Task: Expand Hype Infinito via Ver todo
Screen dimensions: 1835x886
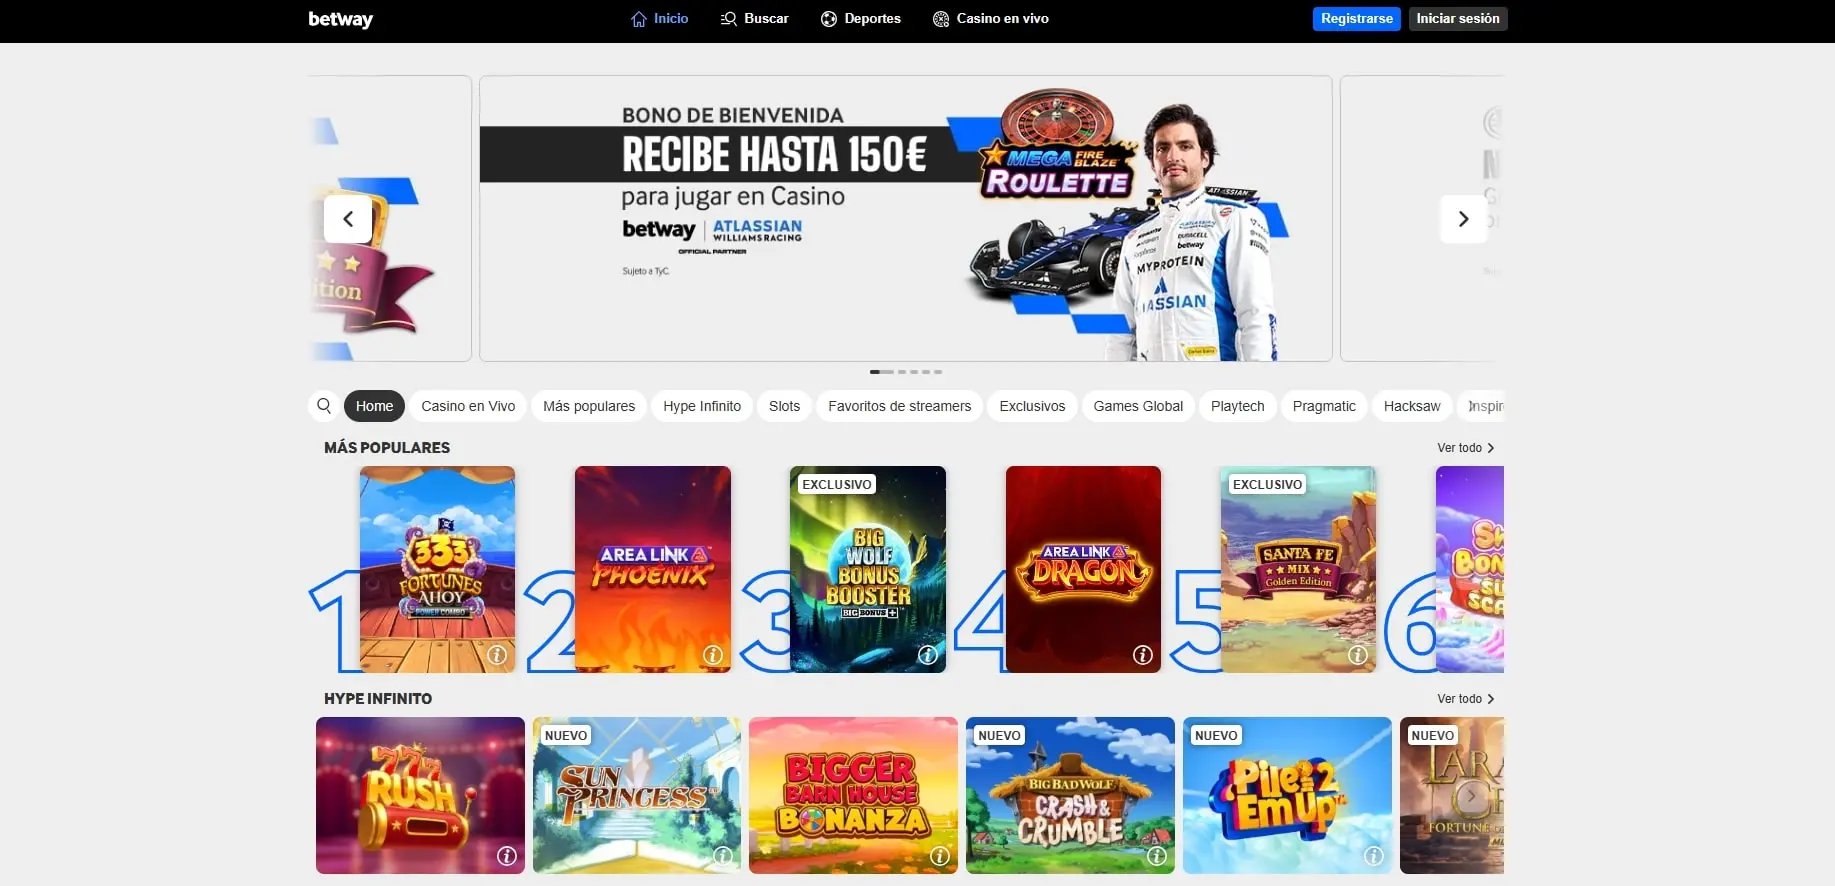Action: coord(1466,699)
